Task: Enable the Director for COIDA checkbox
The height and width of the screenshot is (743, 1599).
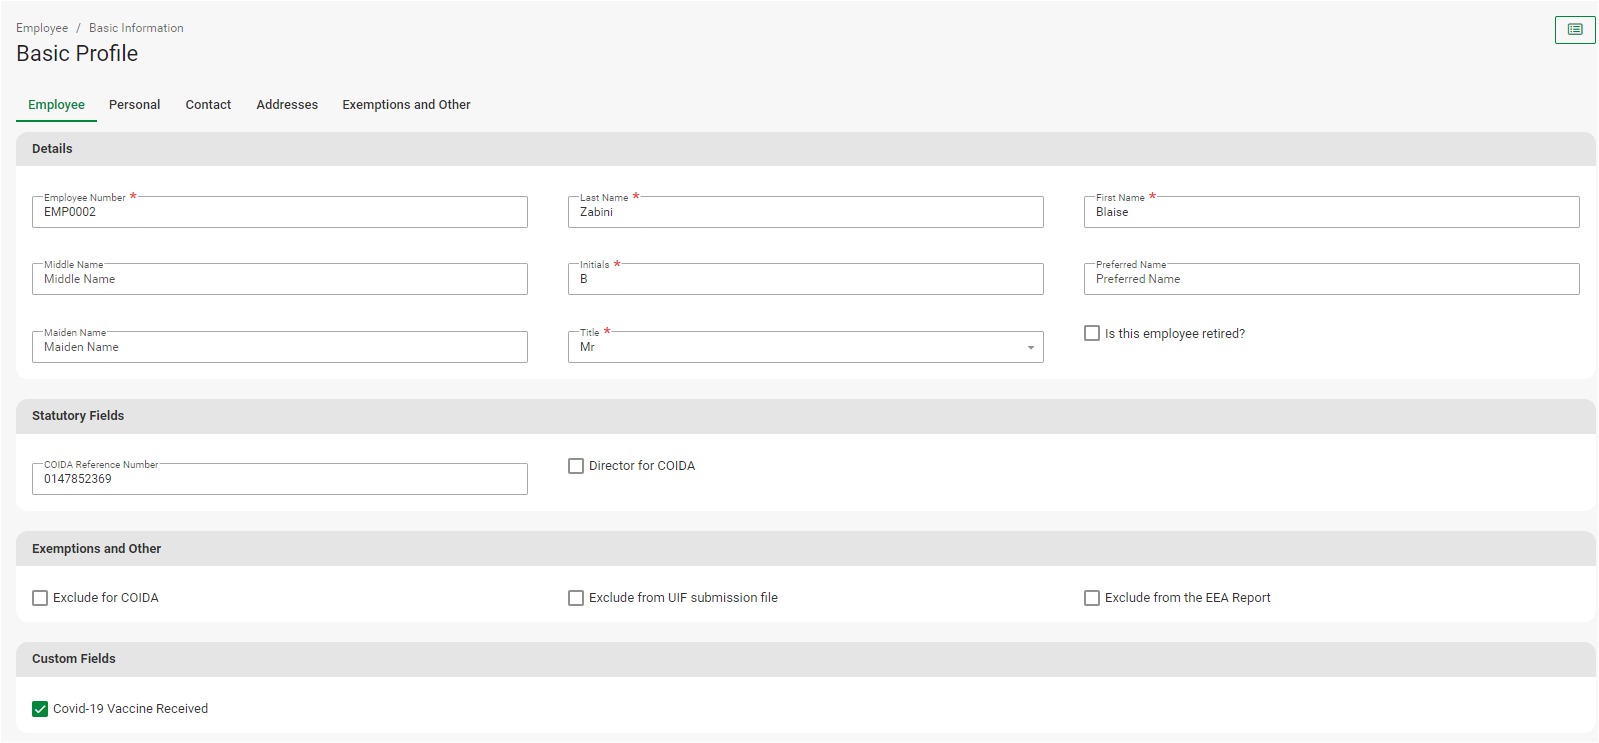Action: click(576, 466)
